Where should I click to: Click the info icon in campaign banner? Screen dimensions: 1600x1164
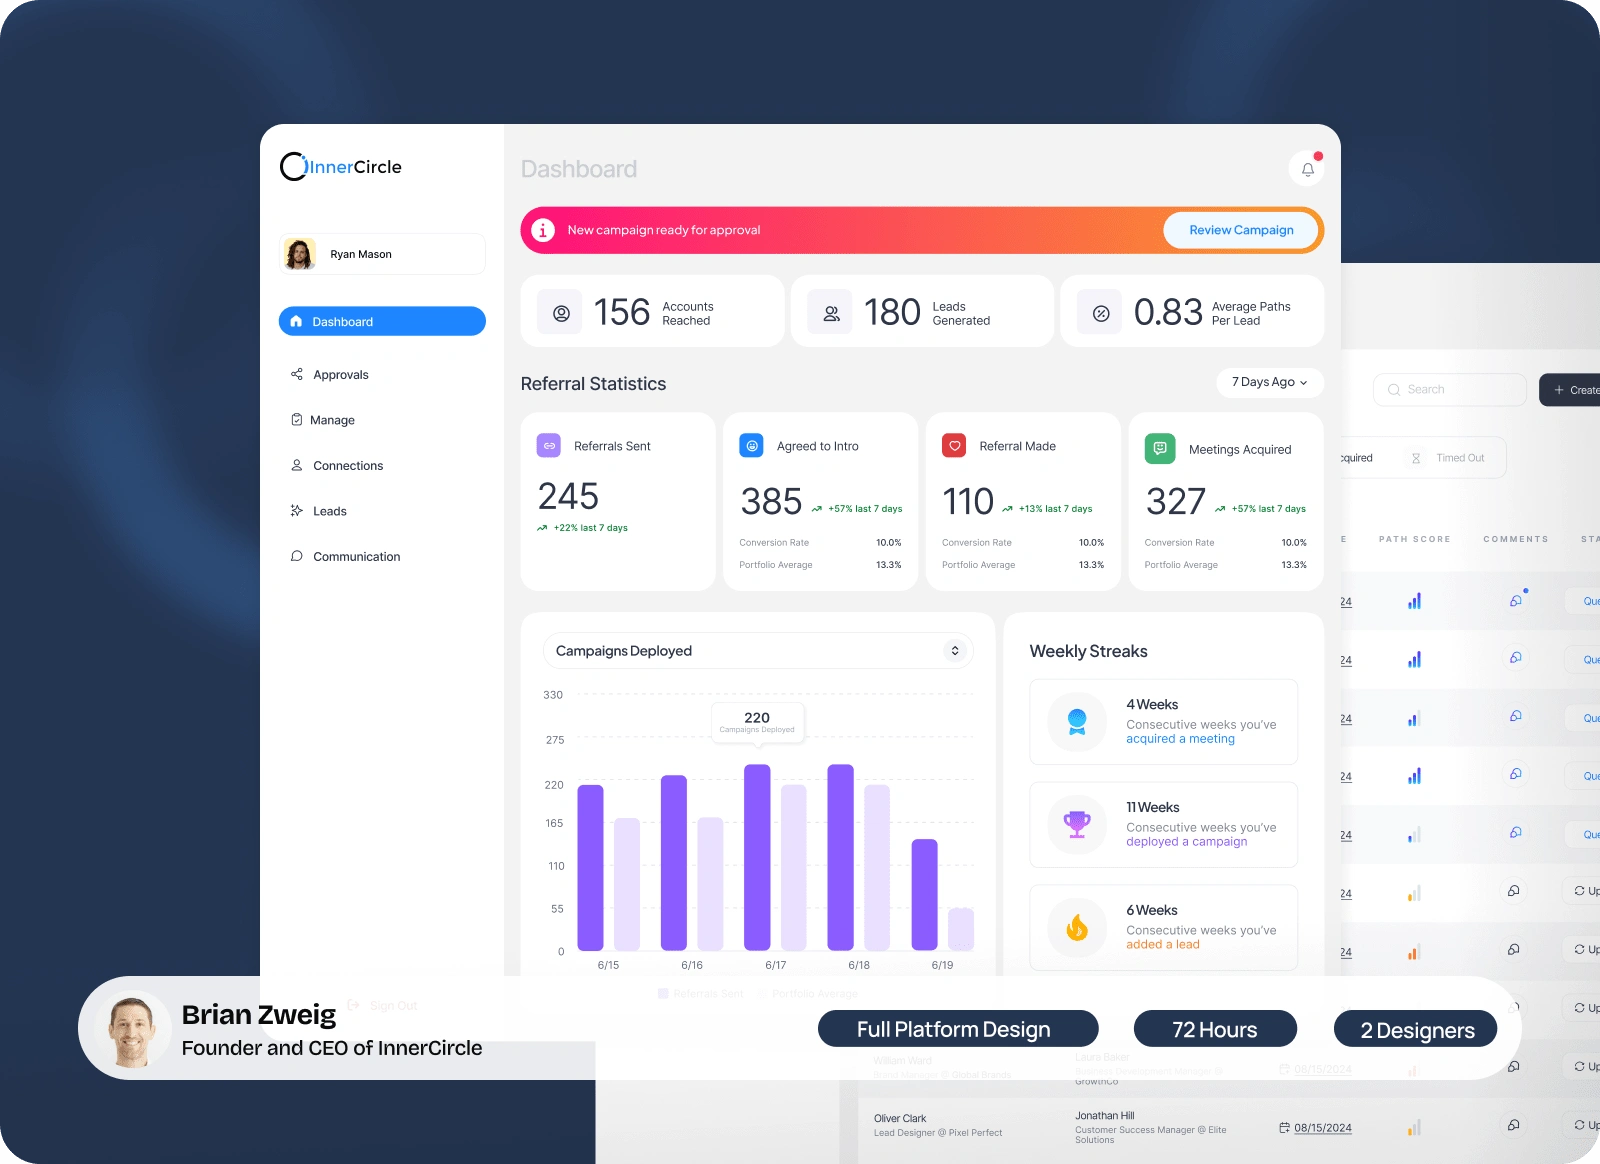pos(543,230)
